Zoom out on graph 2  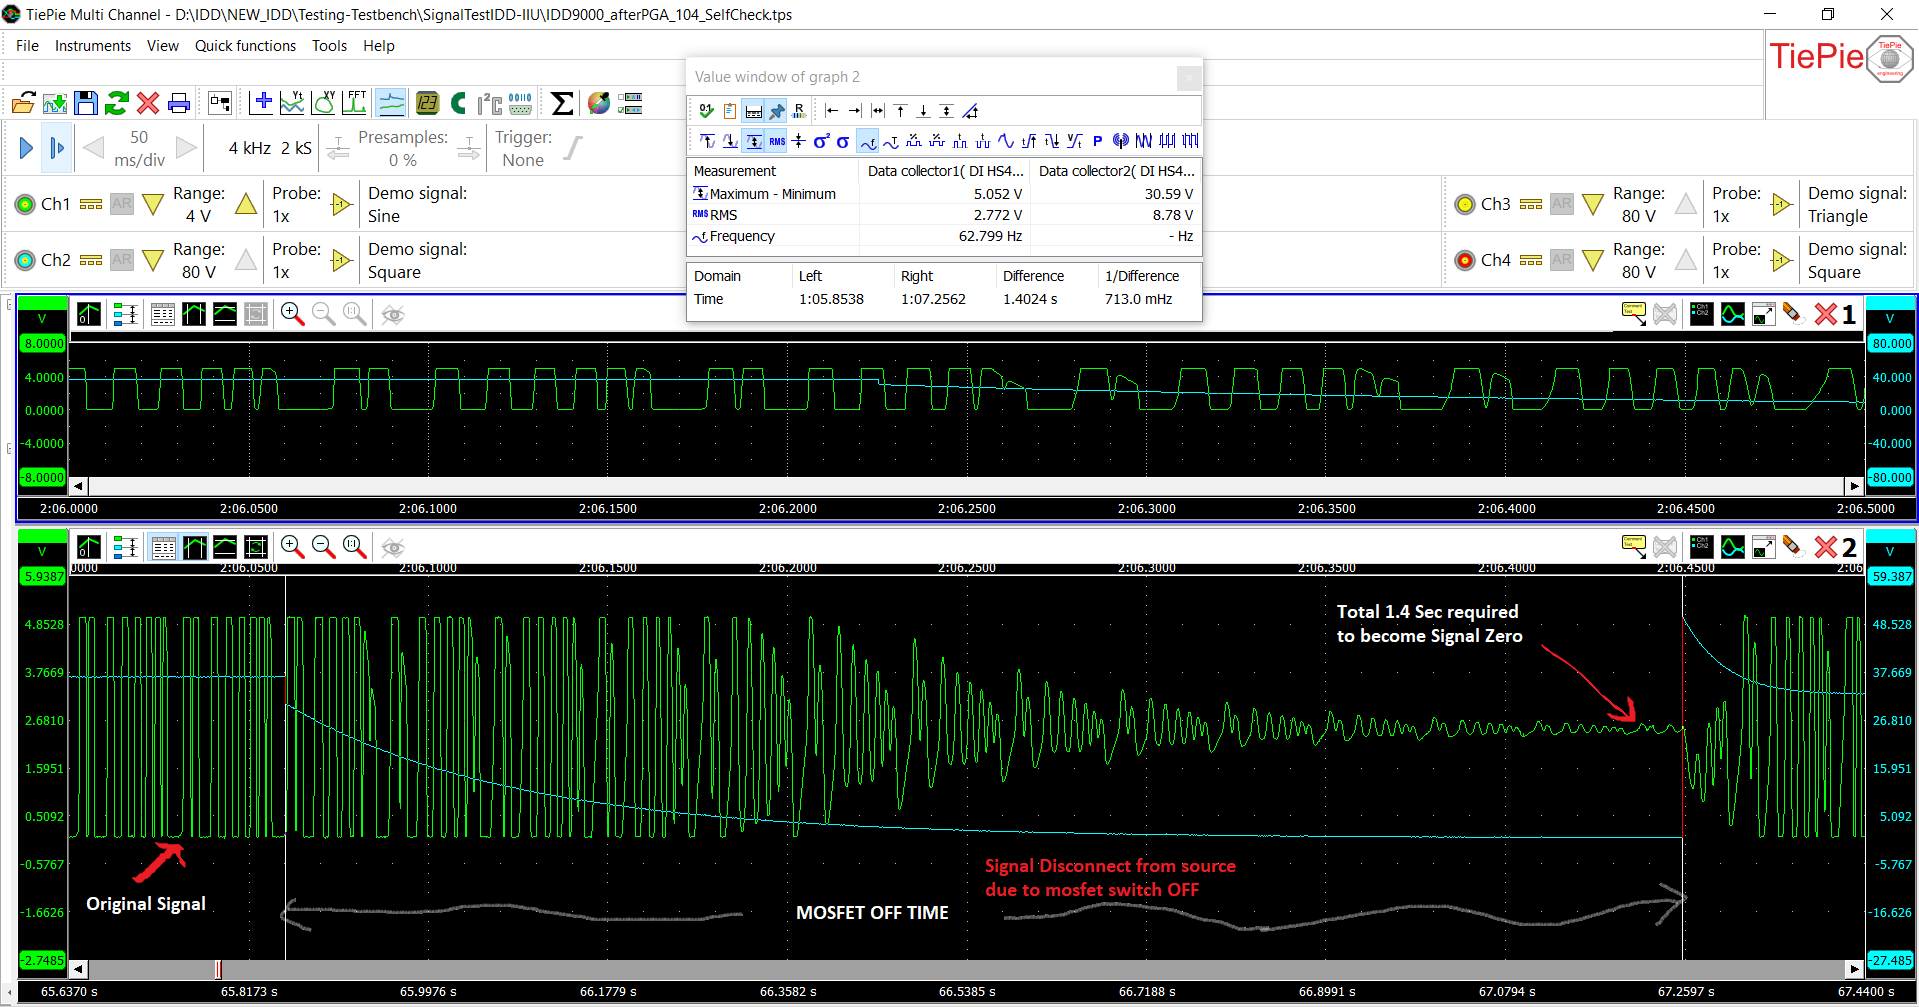point(323,546)
